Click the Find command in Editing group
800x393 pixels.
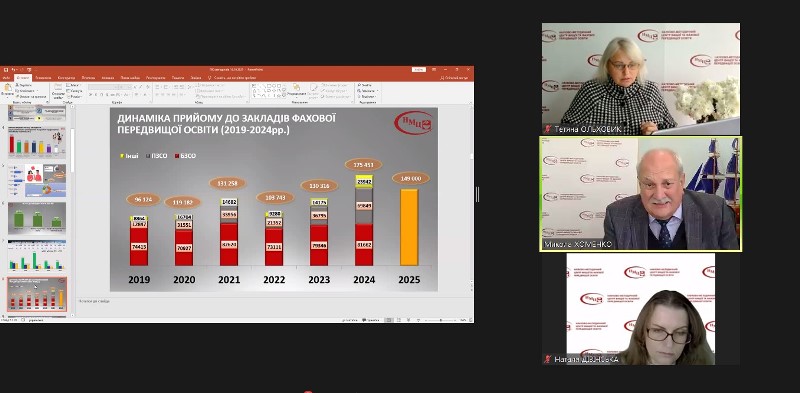(365, 85)
